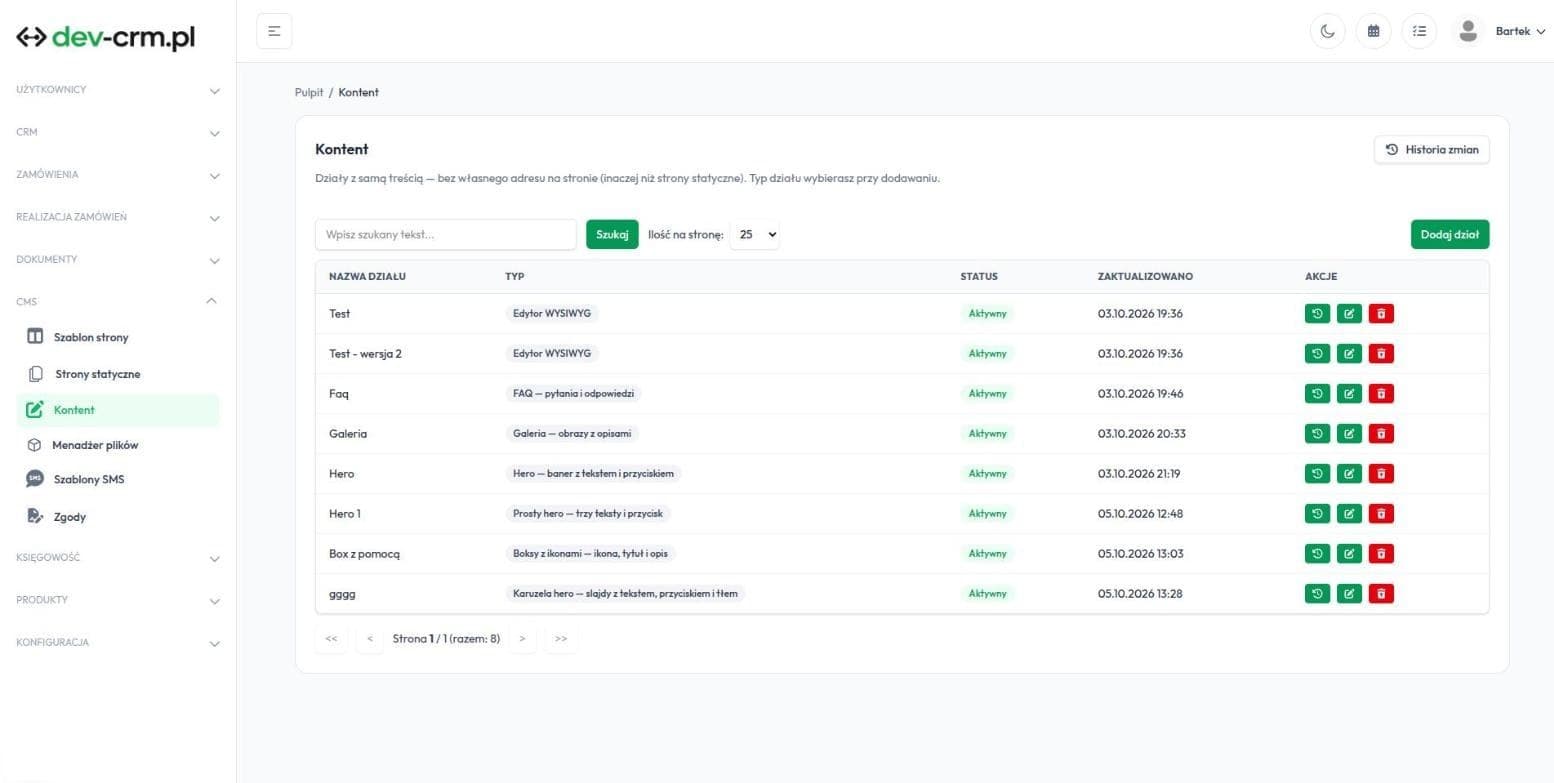The height and width of the screenshot is (783, 1554).
Task: Expand the Księgowość sidebar section
Action: click(118, 558)
